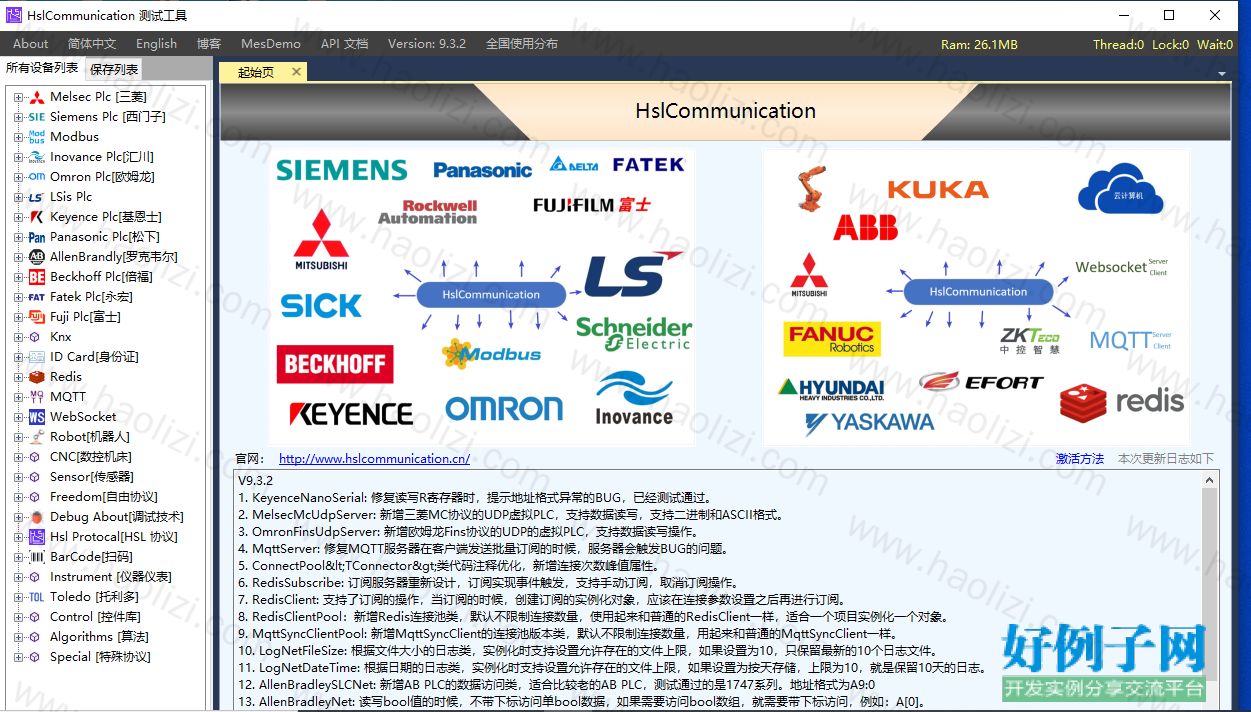Click the left HslCommunication brands diagram

482,297
